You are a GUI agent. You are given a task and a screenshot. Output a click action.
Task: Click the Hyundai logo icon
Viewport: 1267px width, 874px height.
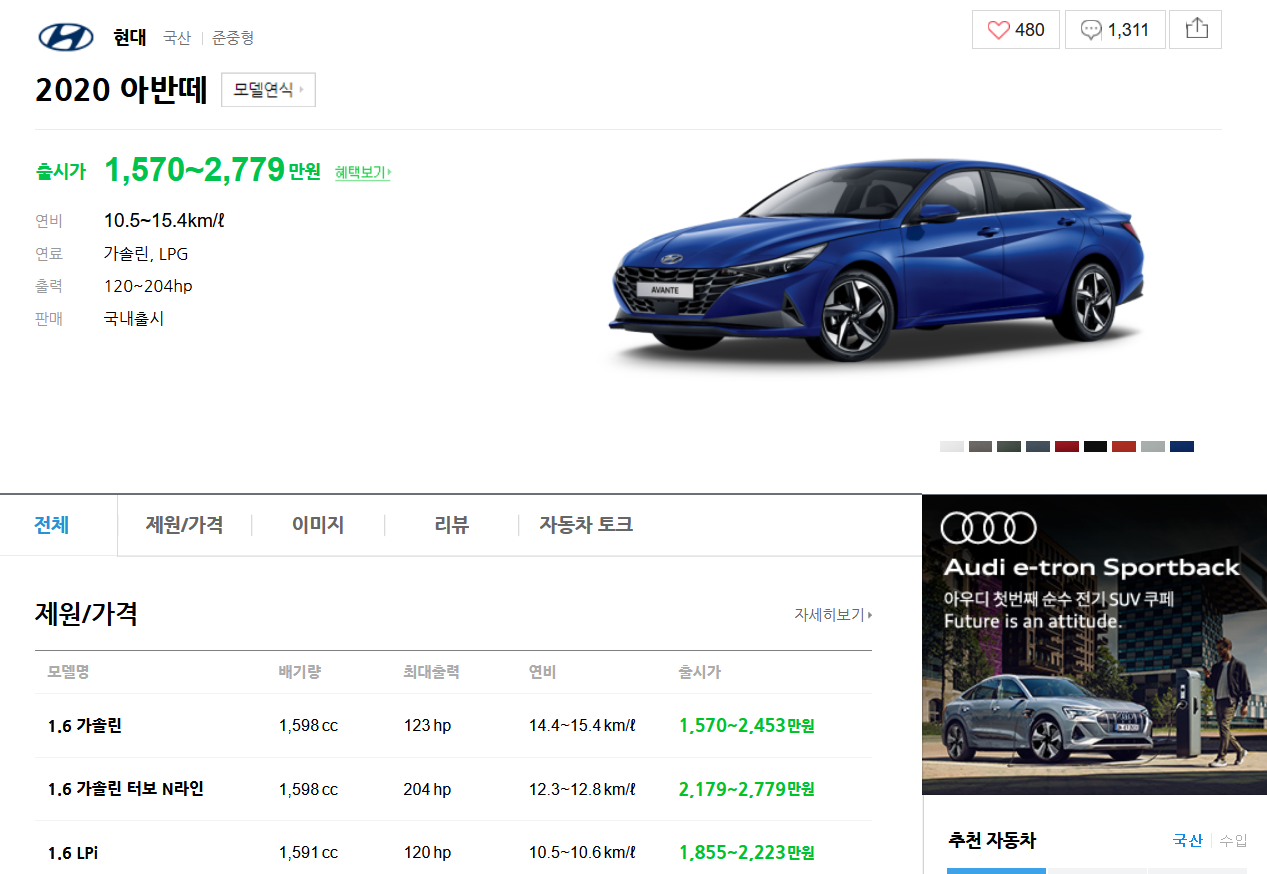[66, 37]
